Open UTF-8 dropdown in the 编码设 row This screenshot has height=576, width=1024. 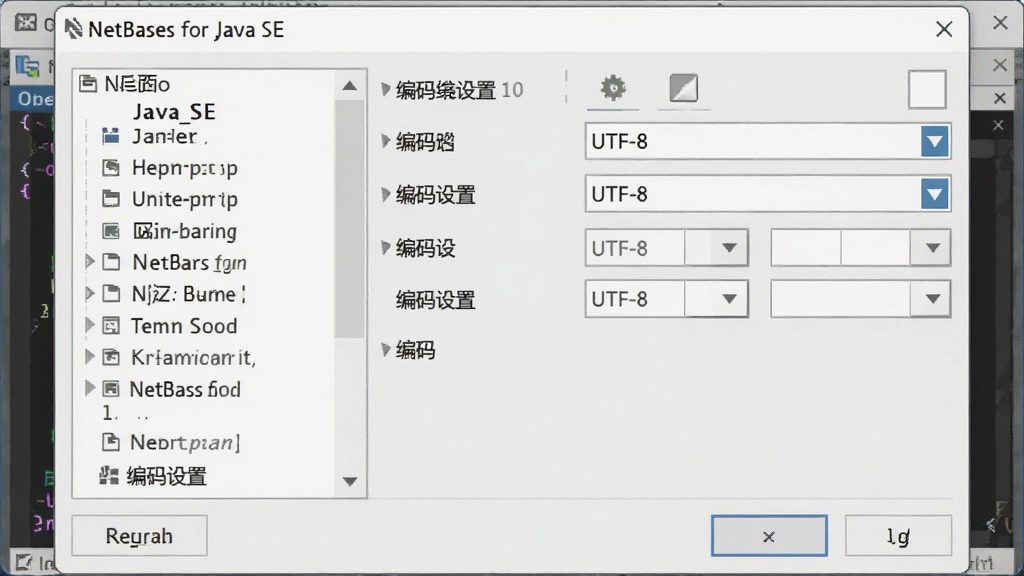coord(729,248)
